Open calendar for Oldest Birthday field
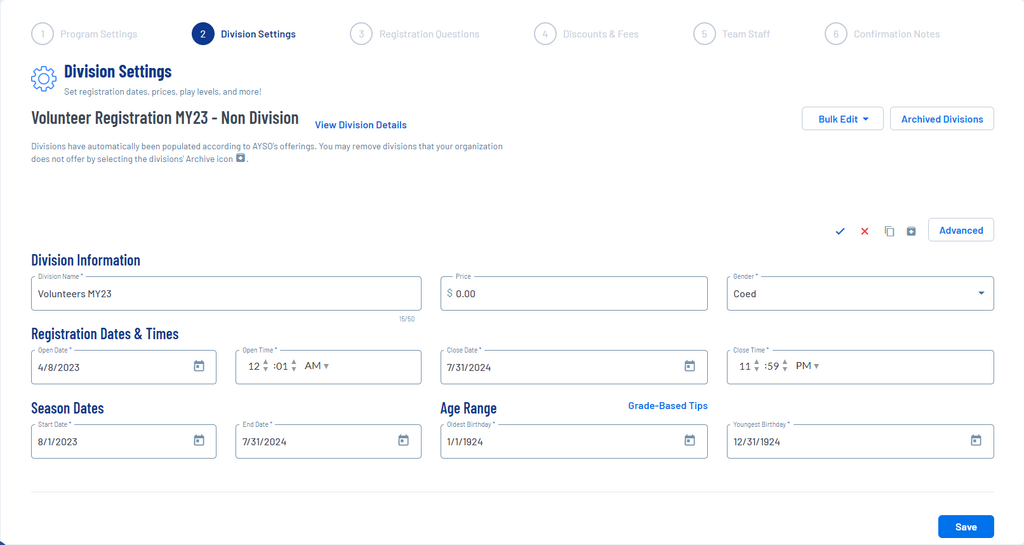The image size is (1024, 545). [689, 440]
